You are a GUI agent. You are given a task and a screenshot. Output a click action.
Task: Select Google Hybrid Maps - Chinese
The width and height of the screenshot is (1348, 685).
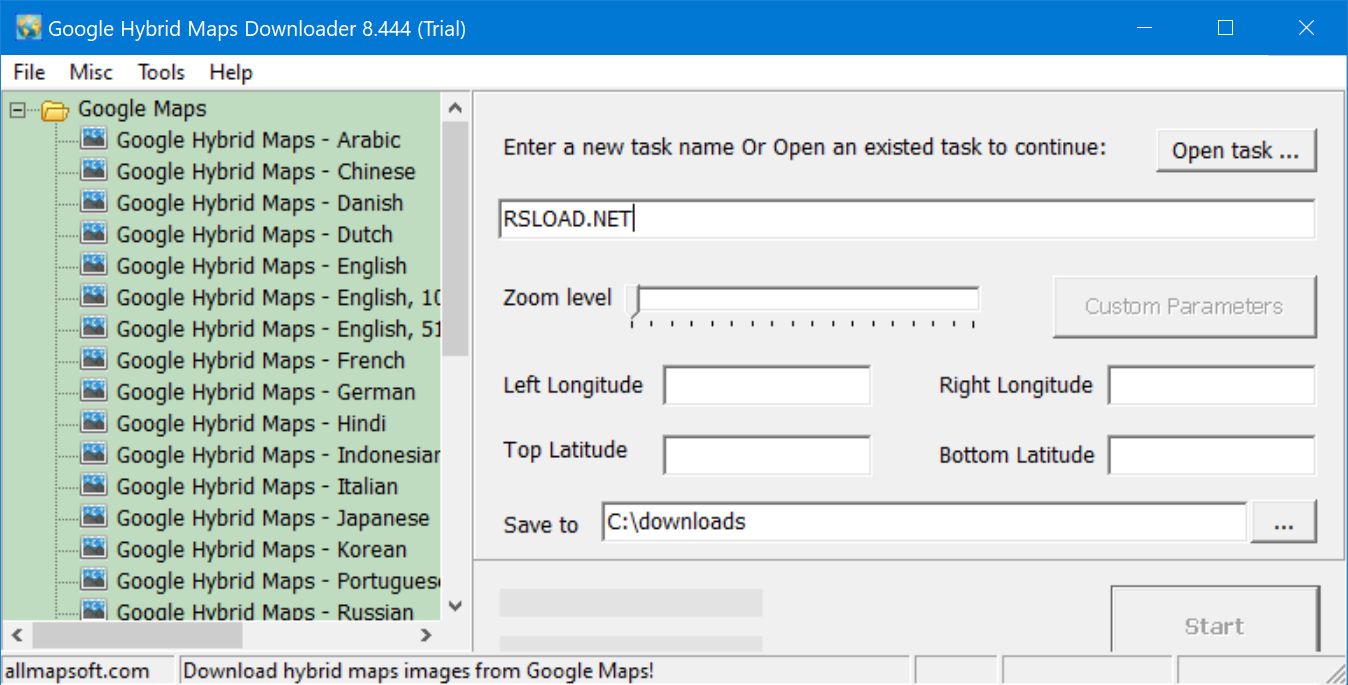click(x=265, y=171)
